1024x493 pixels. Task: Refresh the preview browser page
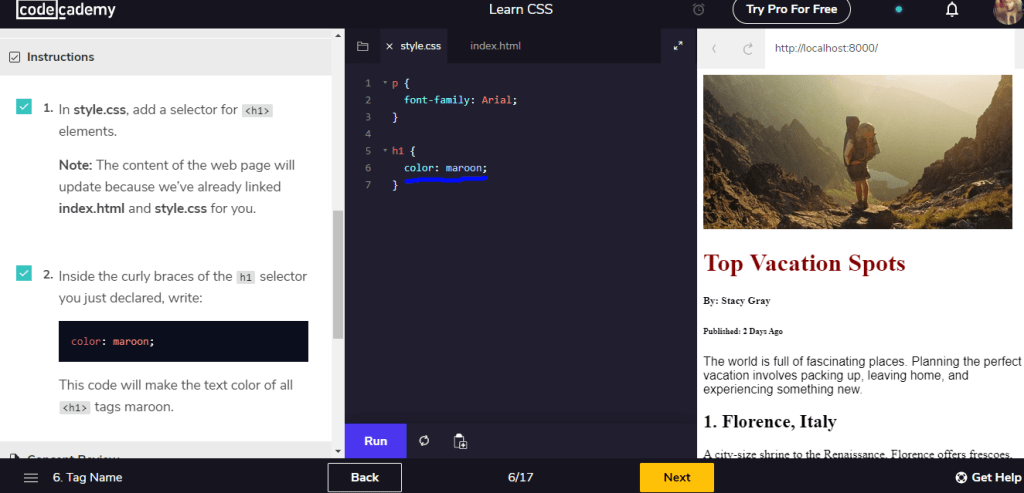click(747, 48)
